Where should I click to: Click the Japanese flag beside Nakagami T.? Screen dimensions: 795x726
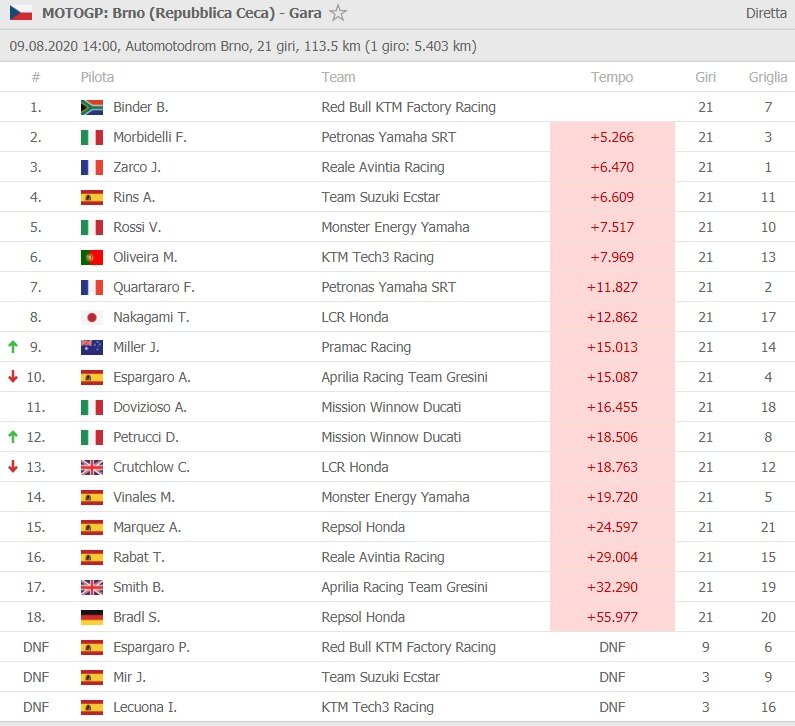click(x=92, y=317)
